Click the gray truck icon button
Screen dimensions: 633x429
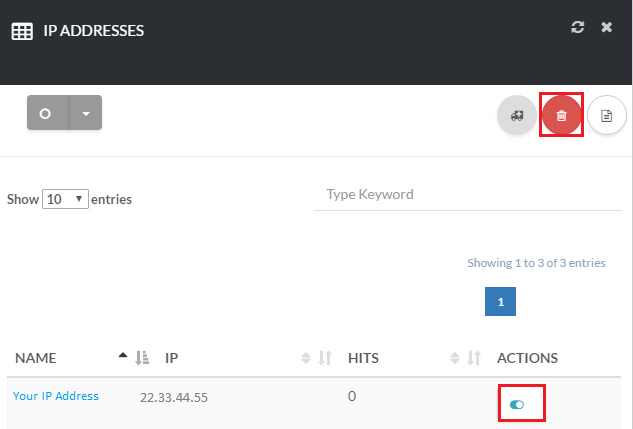pos(516,115)
